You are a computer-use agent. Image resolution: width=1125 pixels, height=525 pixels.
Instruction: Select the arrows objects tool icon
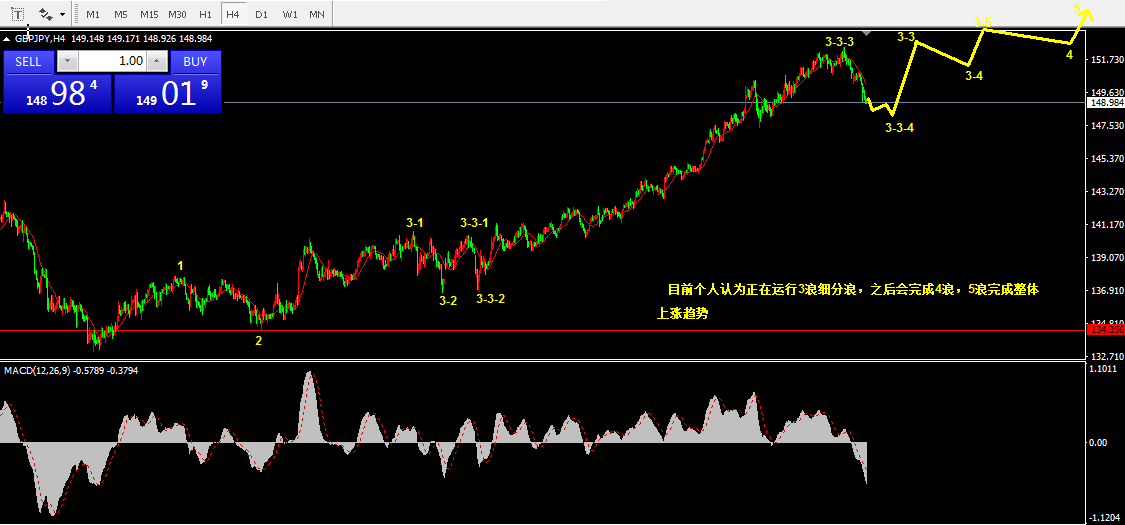(x=45, y=14)
